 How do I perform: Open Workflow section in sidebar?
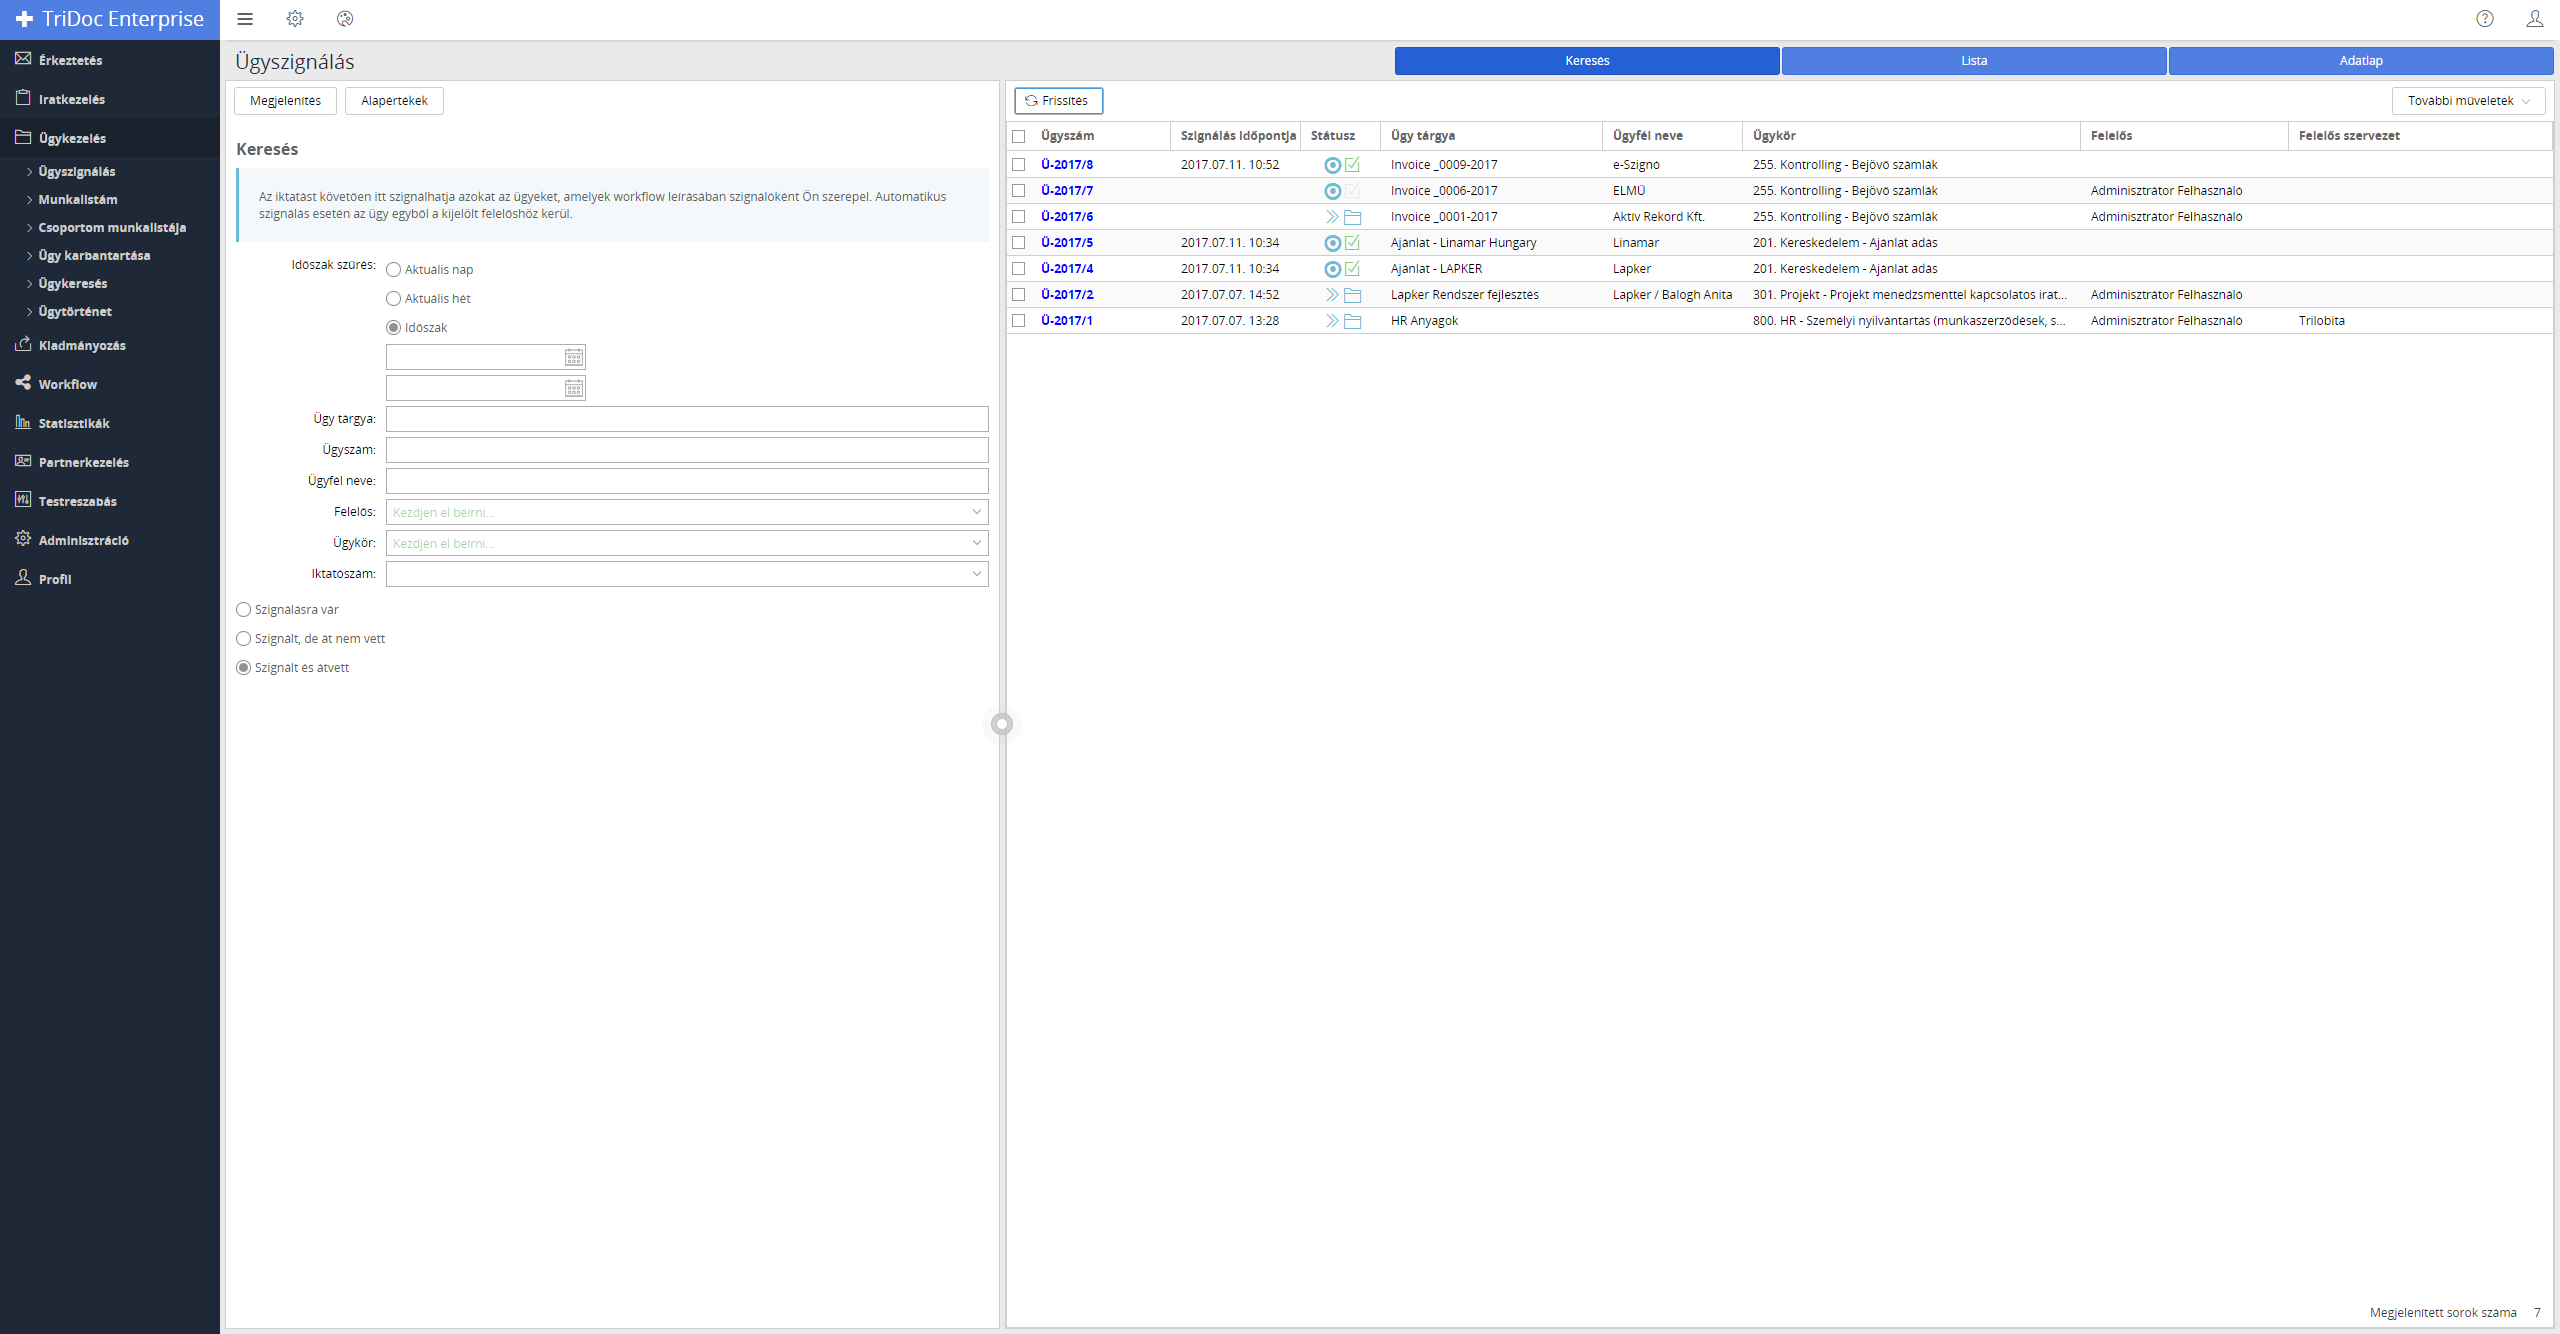pyautogui.click(x=68, y=384)
